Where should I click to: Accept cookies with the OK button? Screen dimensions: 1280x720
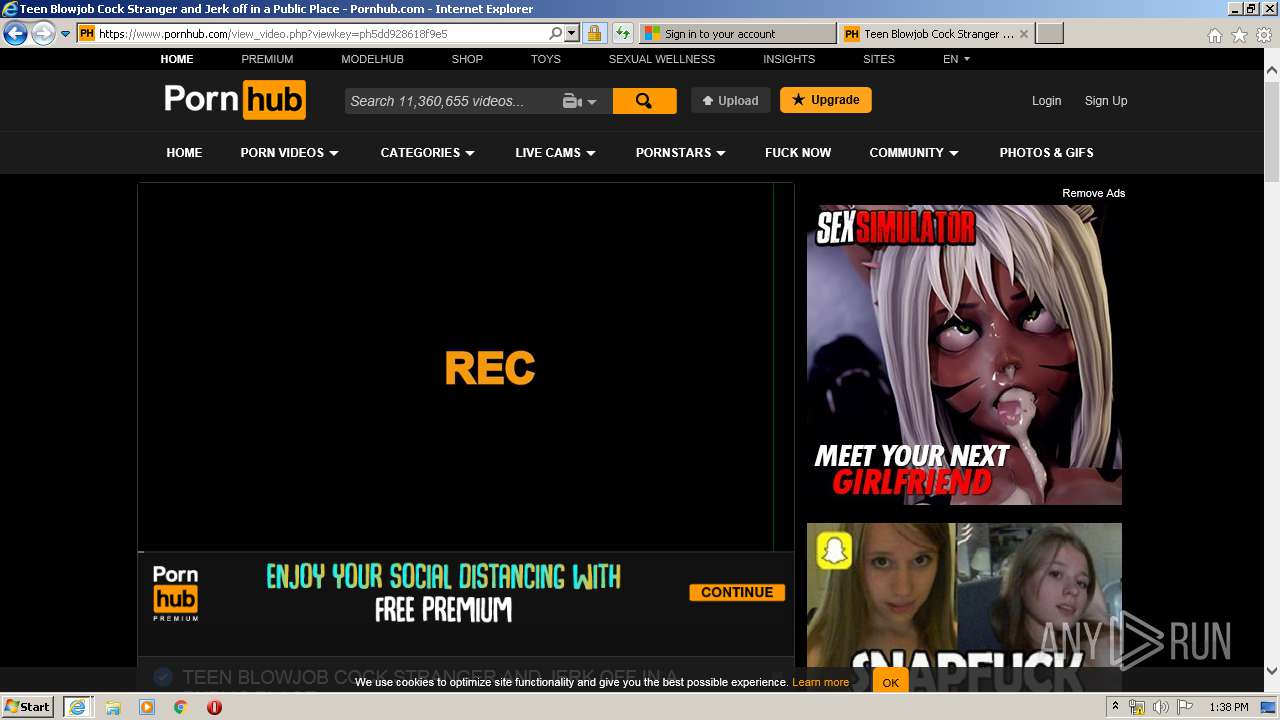point(890,682)
